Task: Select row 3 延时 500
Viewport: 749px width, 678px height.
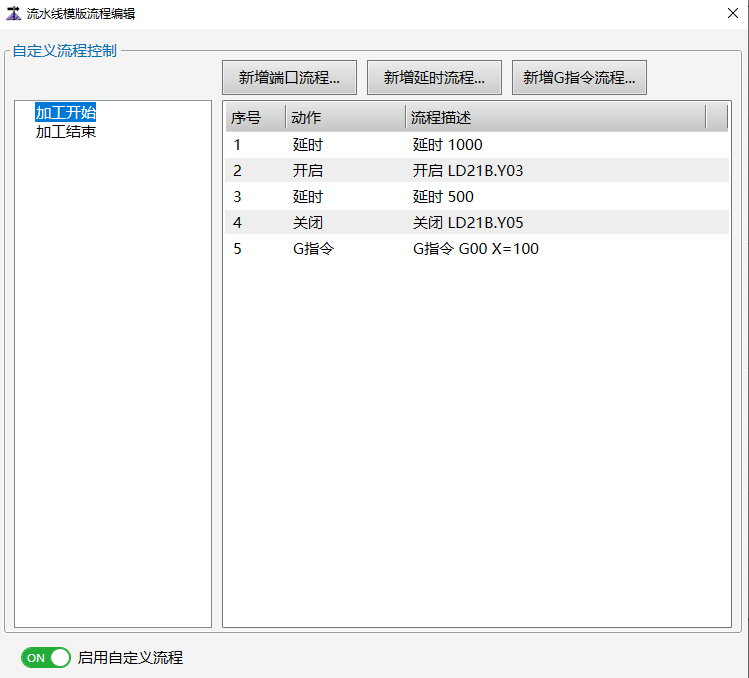Action: tap(443, 197)
